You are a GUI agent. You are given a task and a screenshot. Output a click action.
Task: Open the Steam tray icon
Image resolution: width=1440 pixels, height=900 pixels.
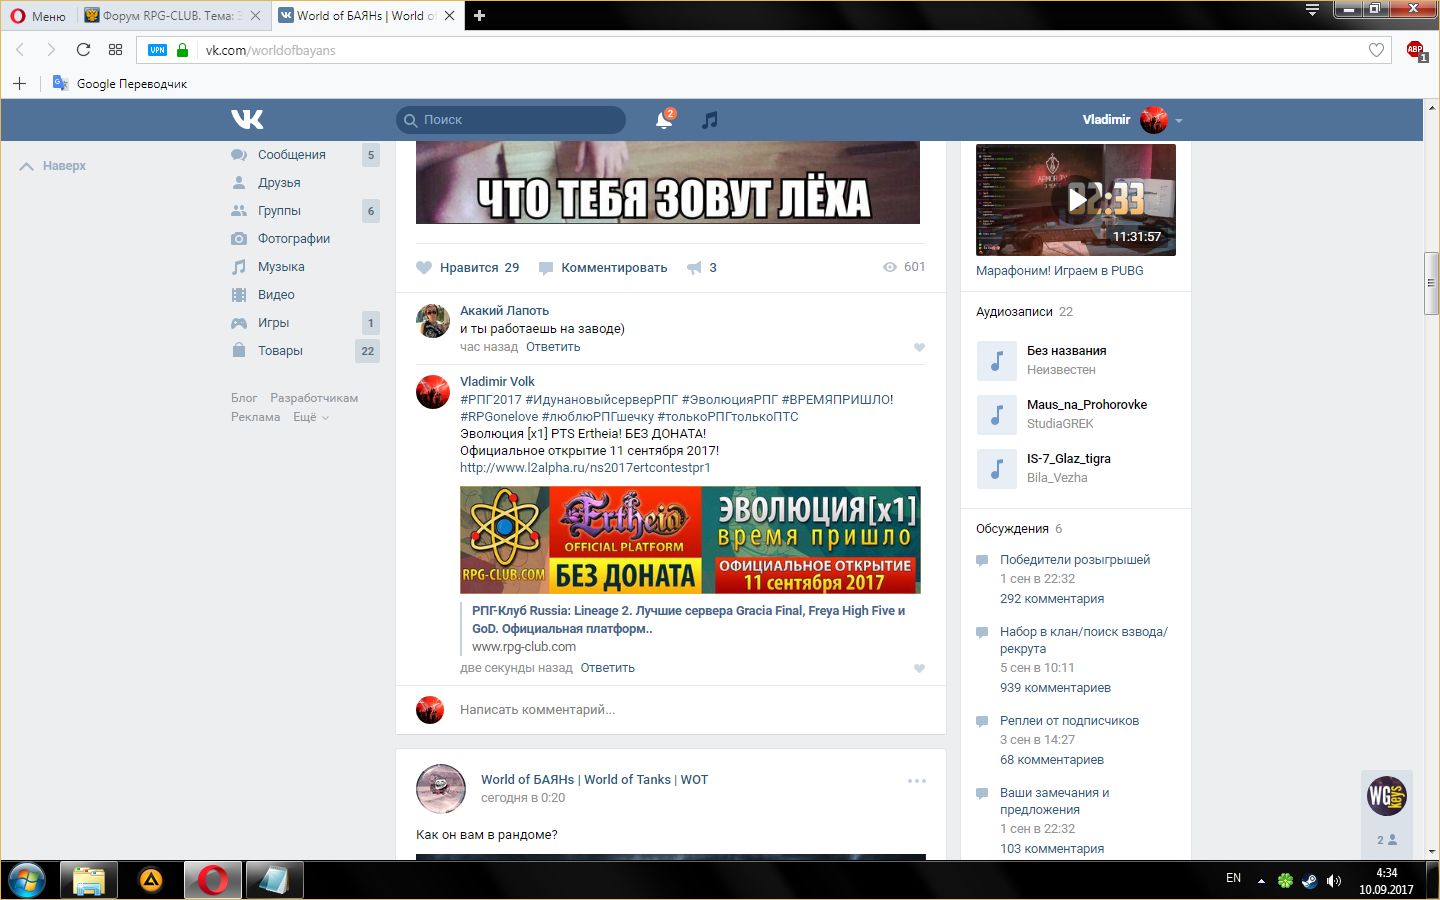click(1309, 881)
